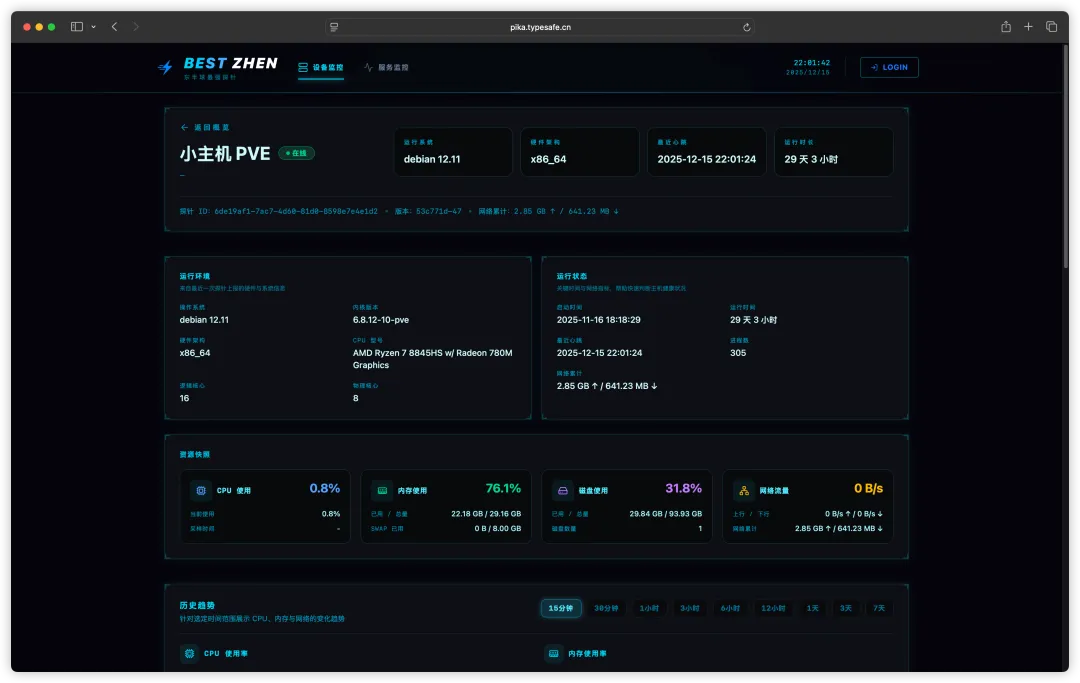Expand the sidebar dropdown chevron

pos(94,27)
